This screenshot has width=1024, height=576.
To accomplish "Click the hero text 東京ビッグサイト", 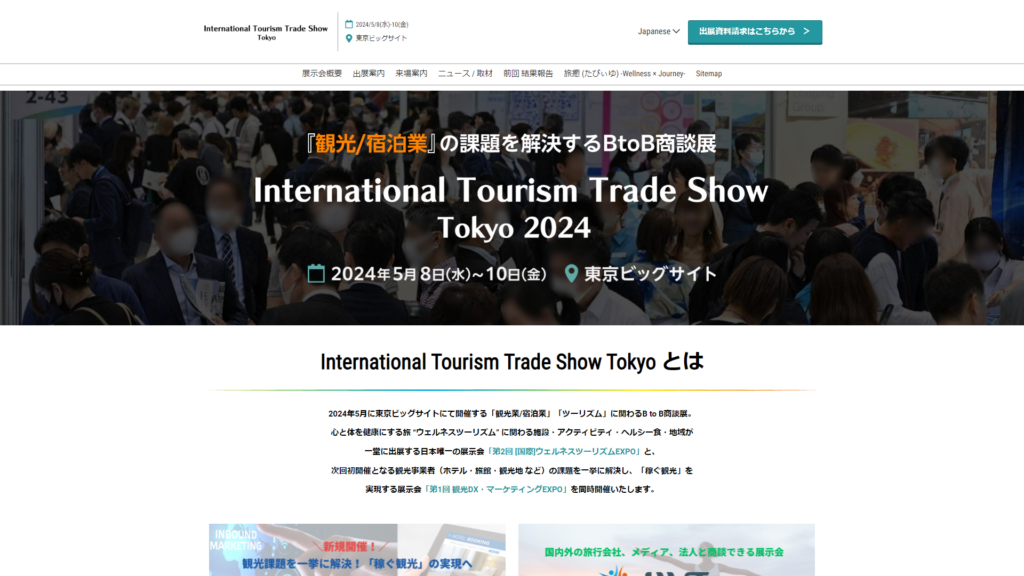I will [650, 274].
